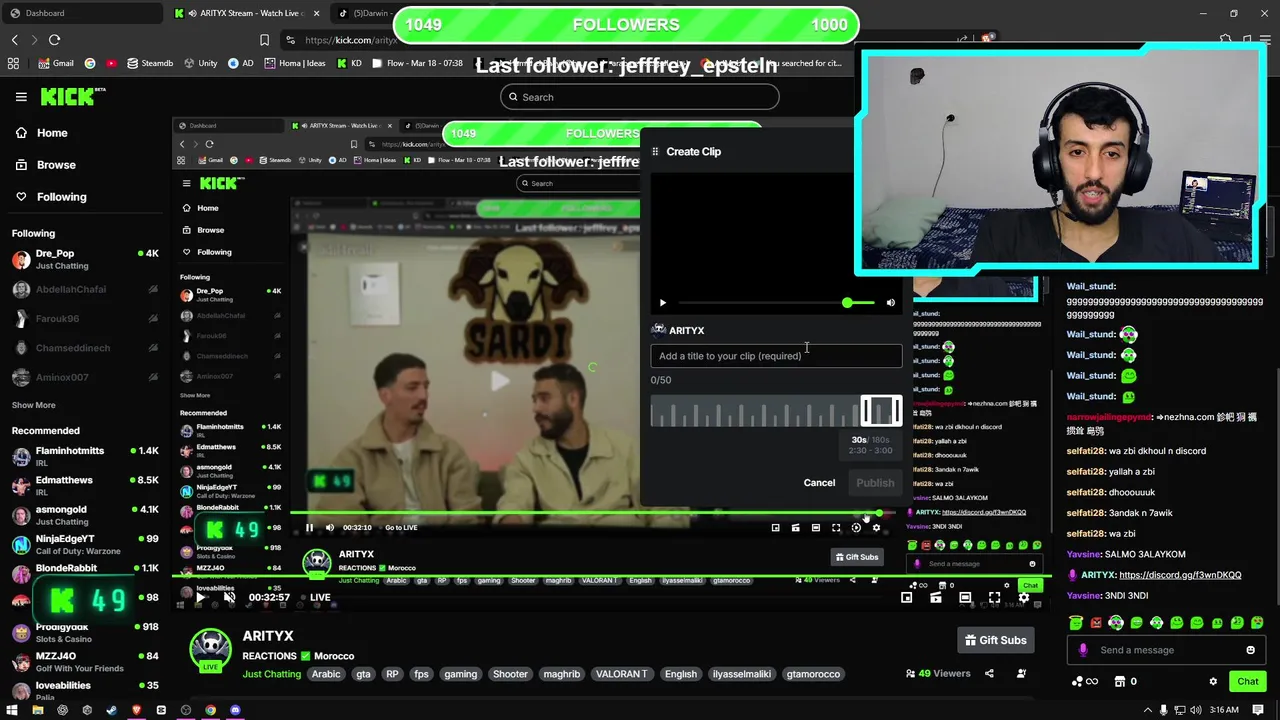Send message with green Chat button
Viewport: 1280px width, 720px height.
[x=1247, y=682]
